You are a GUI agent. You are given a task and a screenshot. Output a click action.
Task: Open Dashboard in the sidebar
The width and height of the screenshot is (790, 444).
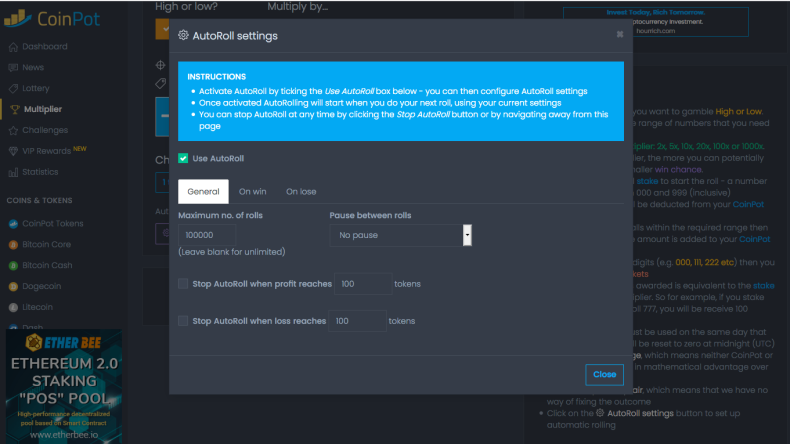45,46
